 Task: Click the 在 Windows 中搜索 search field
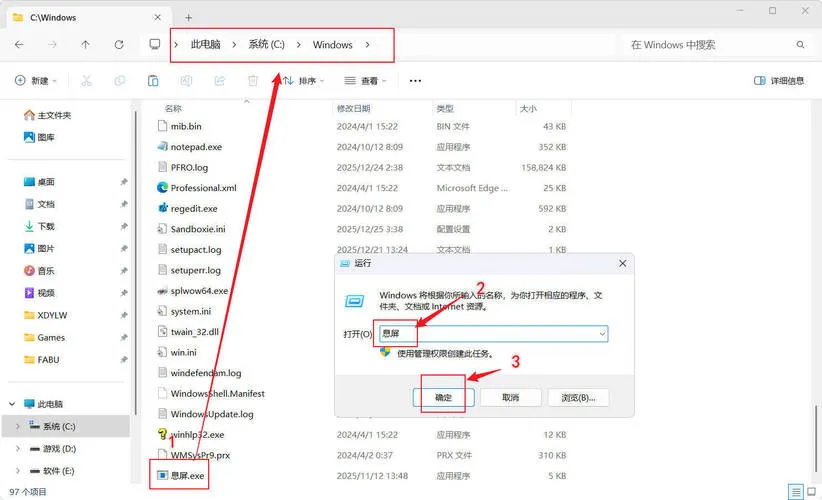pyautogui.click(x=705, y=45)
